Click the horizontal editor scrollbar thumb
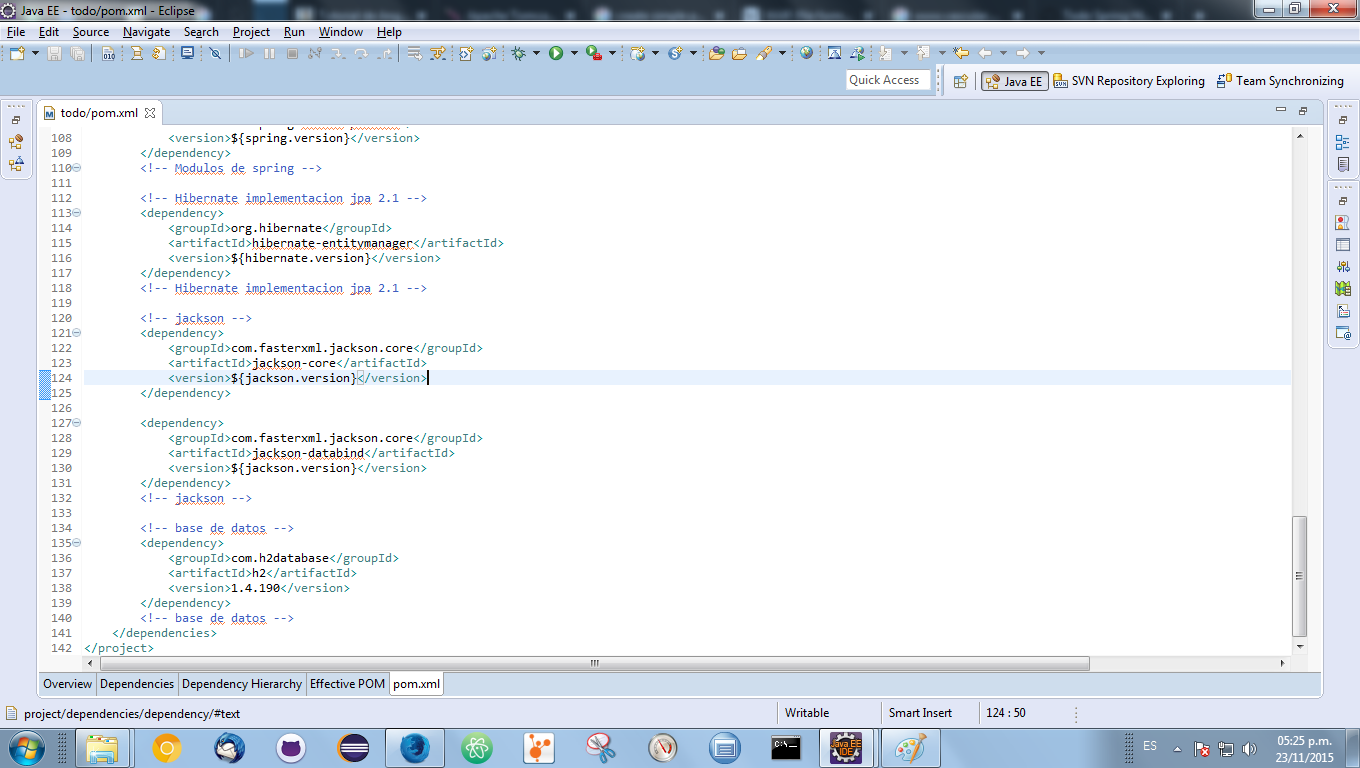The height and width of the screenshot is (768, 1360). coord(593,663)
